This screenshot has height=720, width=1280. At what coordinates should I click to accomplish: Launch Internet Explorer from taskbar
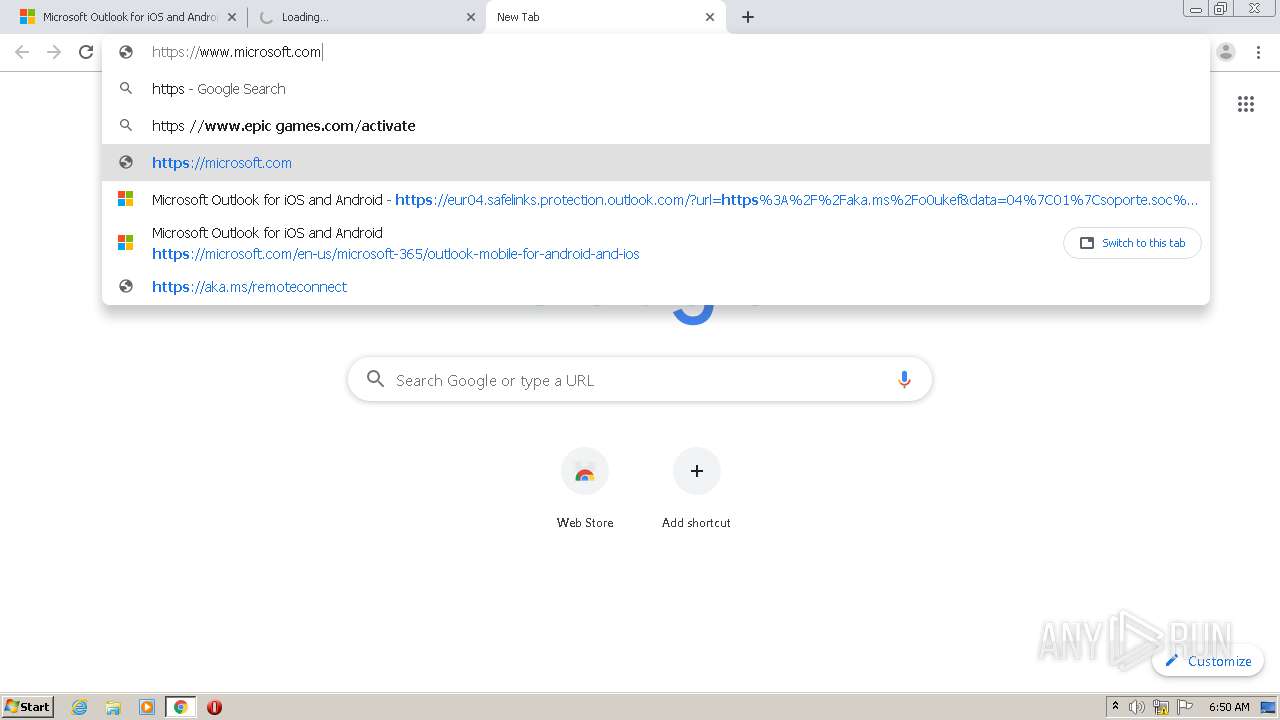(80, 707)
